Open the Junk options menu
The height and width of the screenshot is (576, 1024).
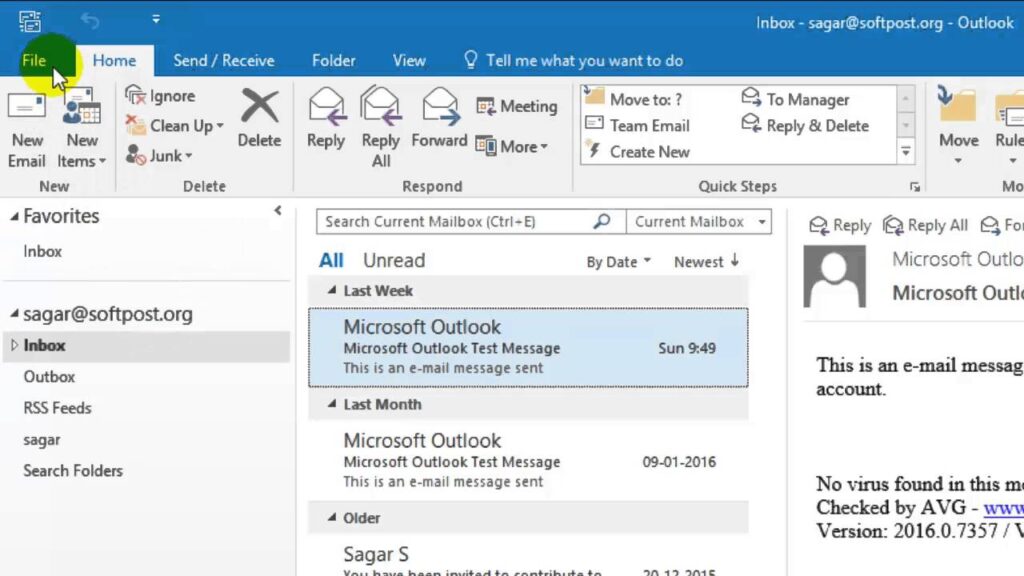[166, 156]
